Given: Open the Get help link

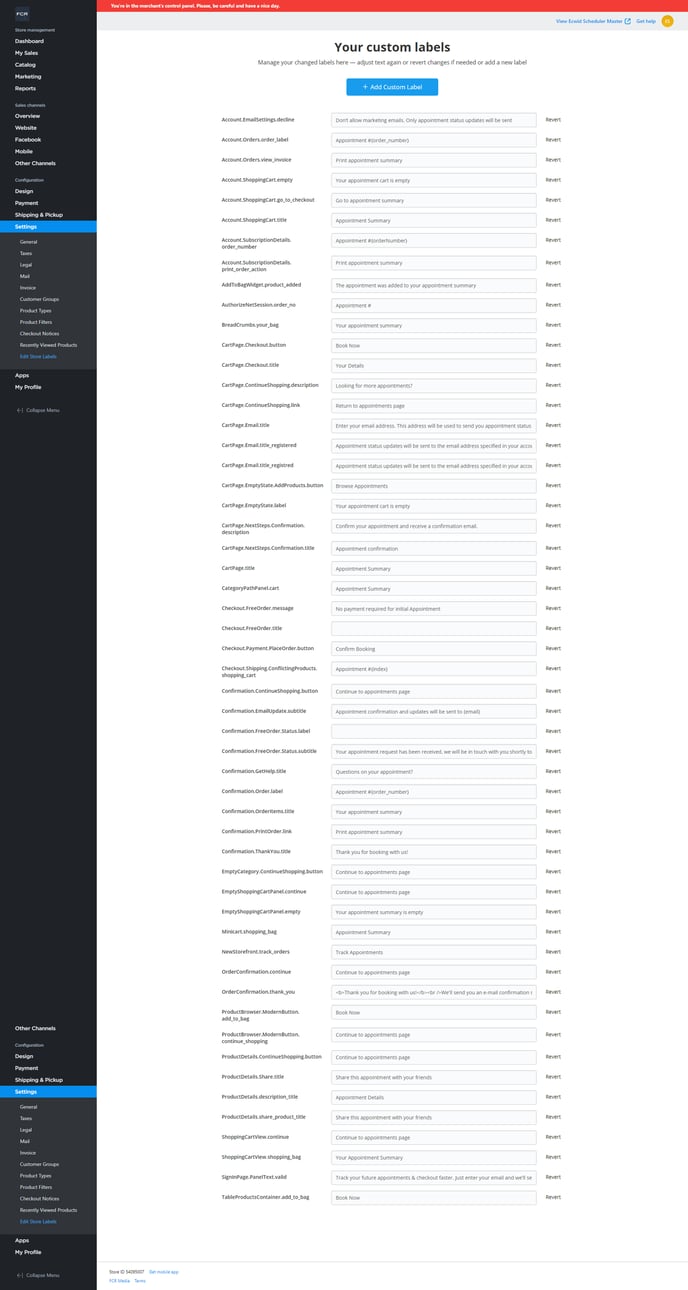Looking at the screenshot, I should 646,21.
